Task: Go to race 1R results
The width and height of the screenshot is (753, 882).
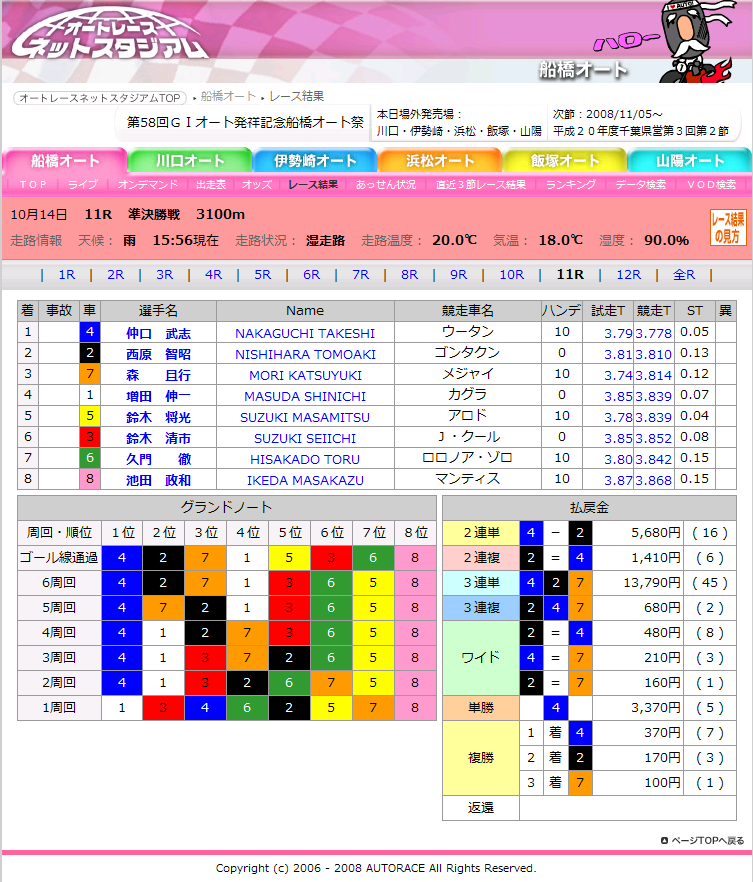Action: click(67, 274)
